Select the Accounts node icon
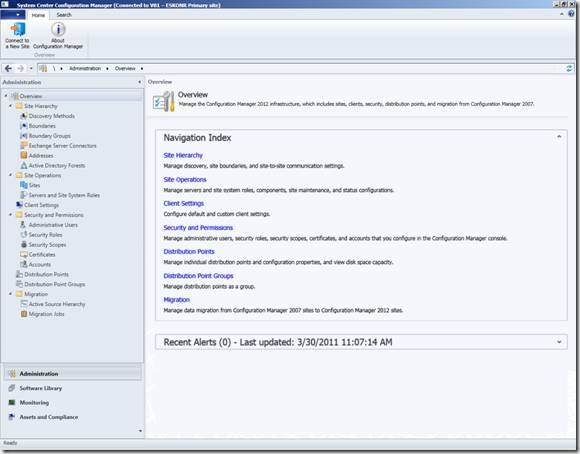The width and height of the screenshot is (580, 454). tap(24, 264)
